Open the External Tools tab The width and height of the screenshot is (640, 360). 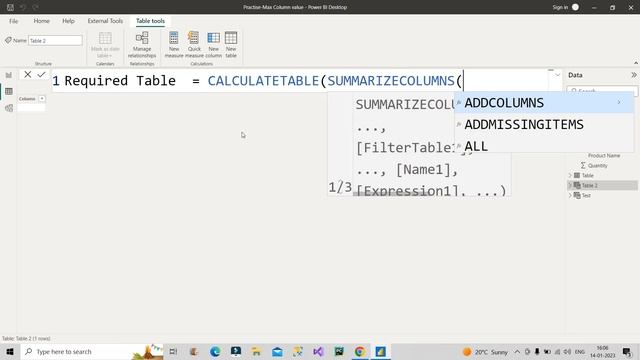(x=105, y=21)
